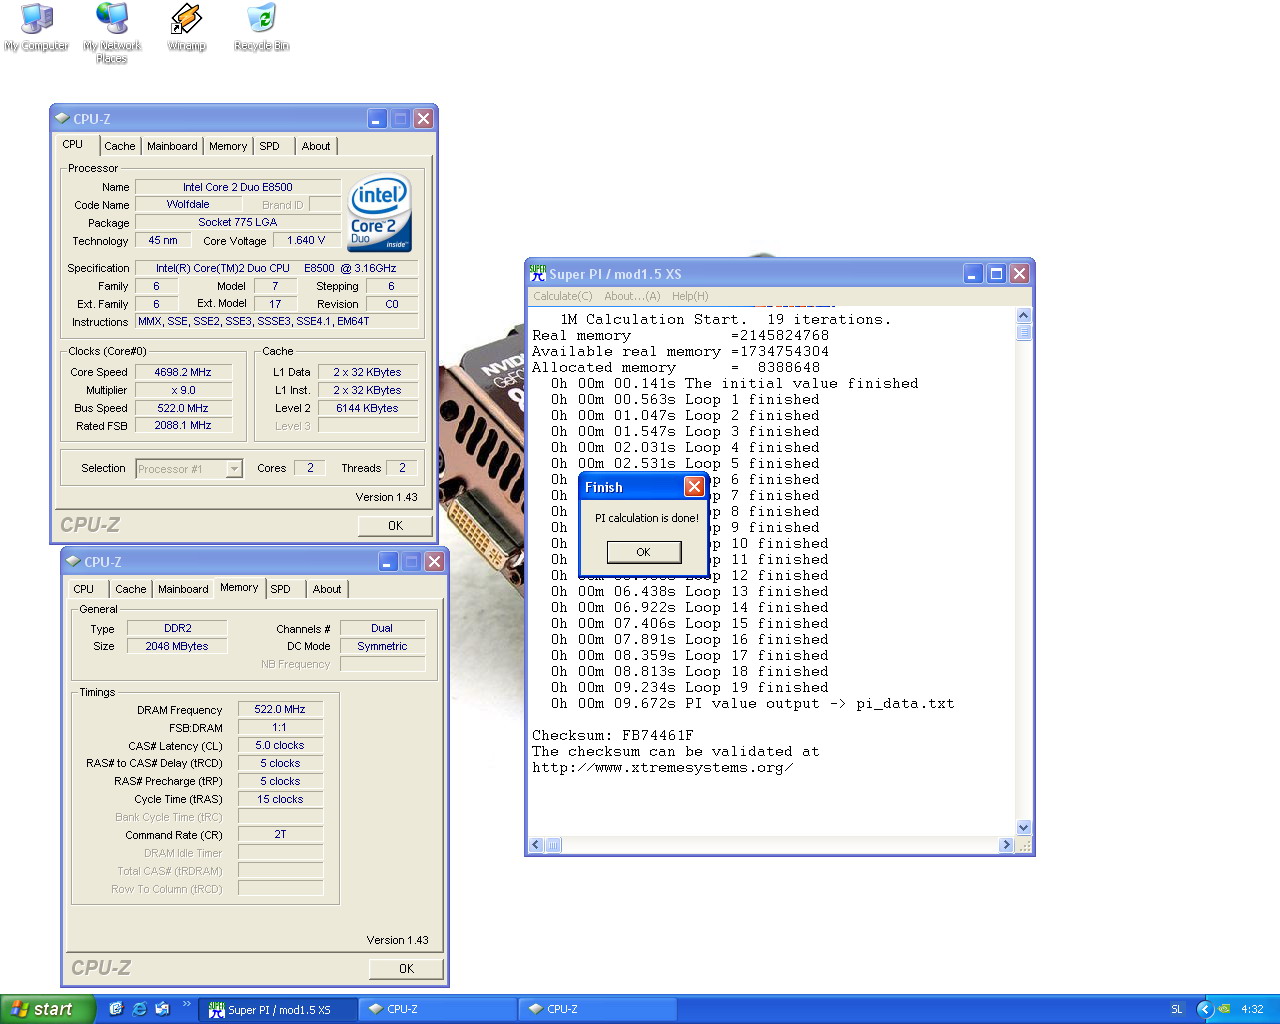1280x1024 pixels.
Task: Click the Outlook Express quick launch icon
Action: pos(162,1009)
